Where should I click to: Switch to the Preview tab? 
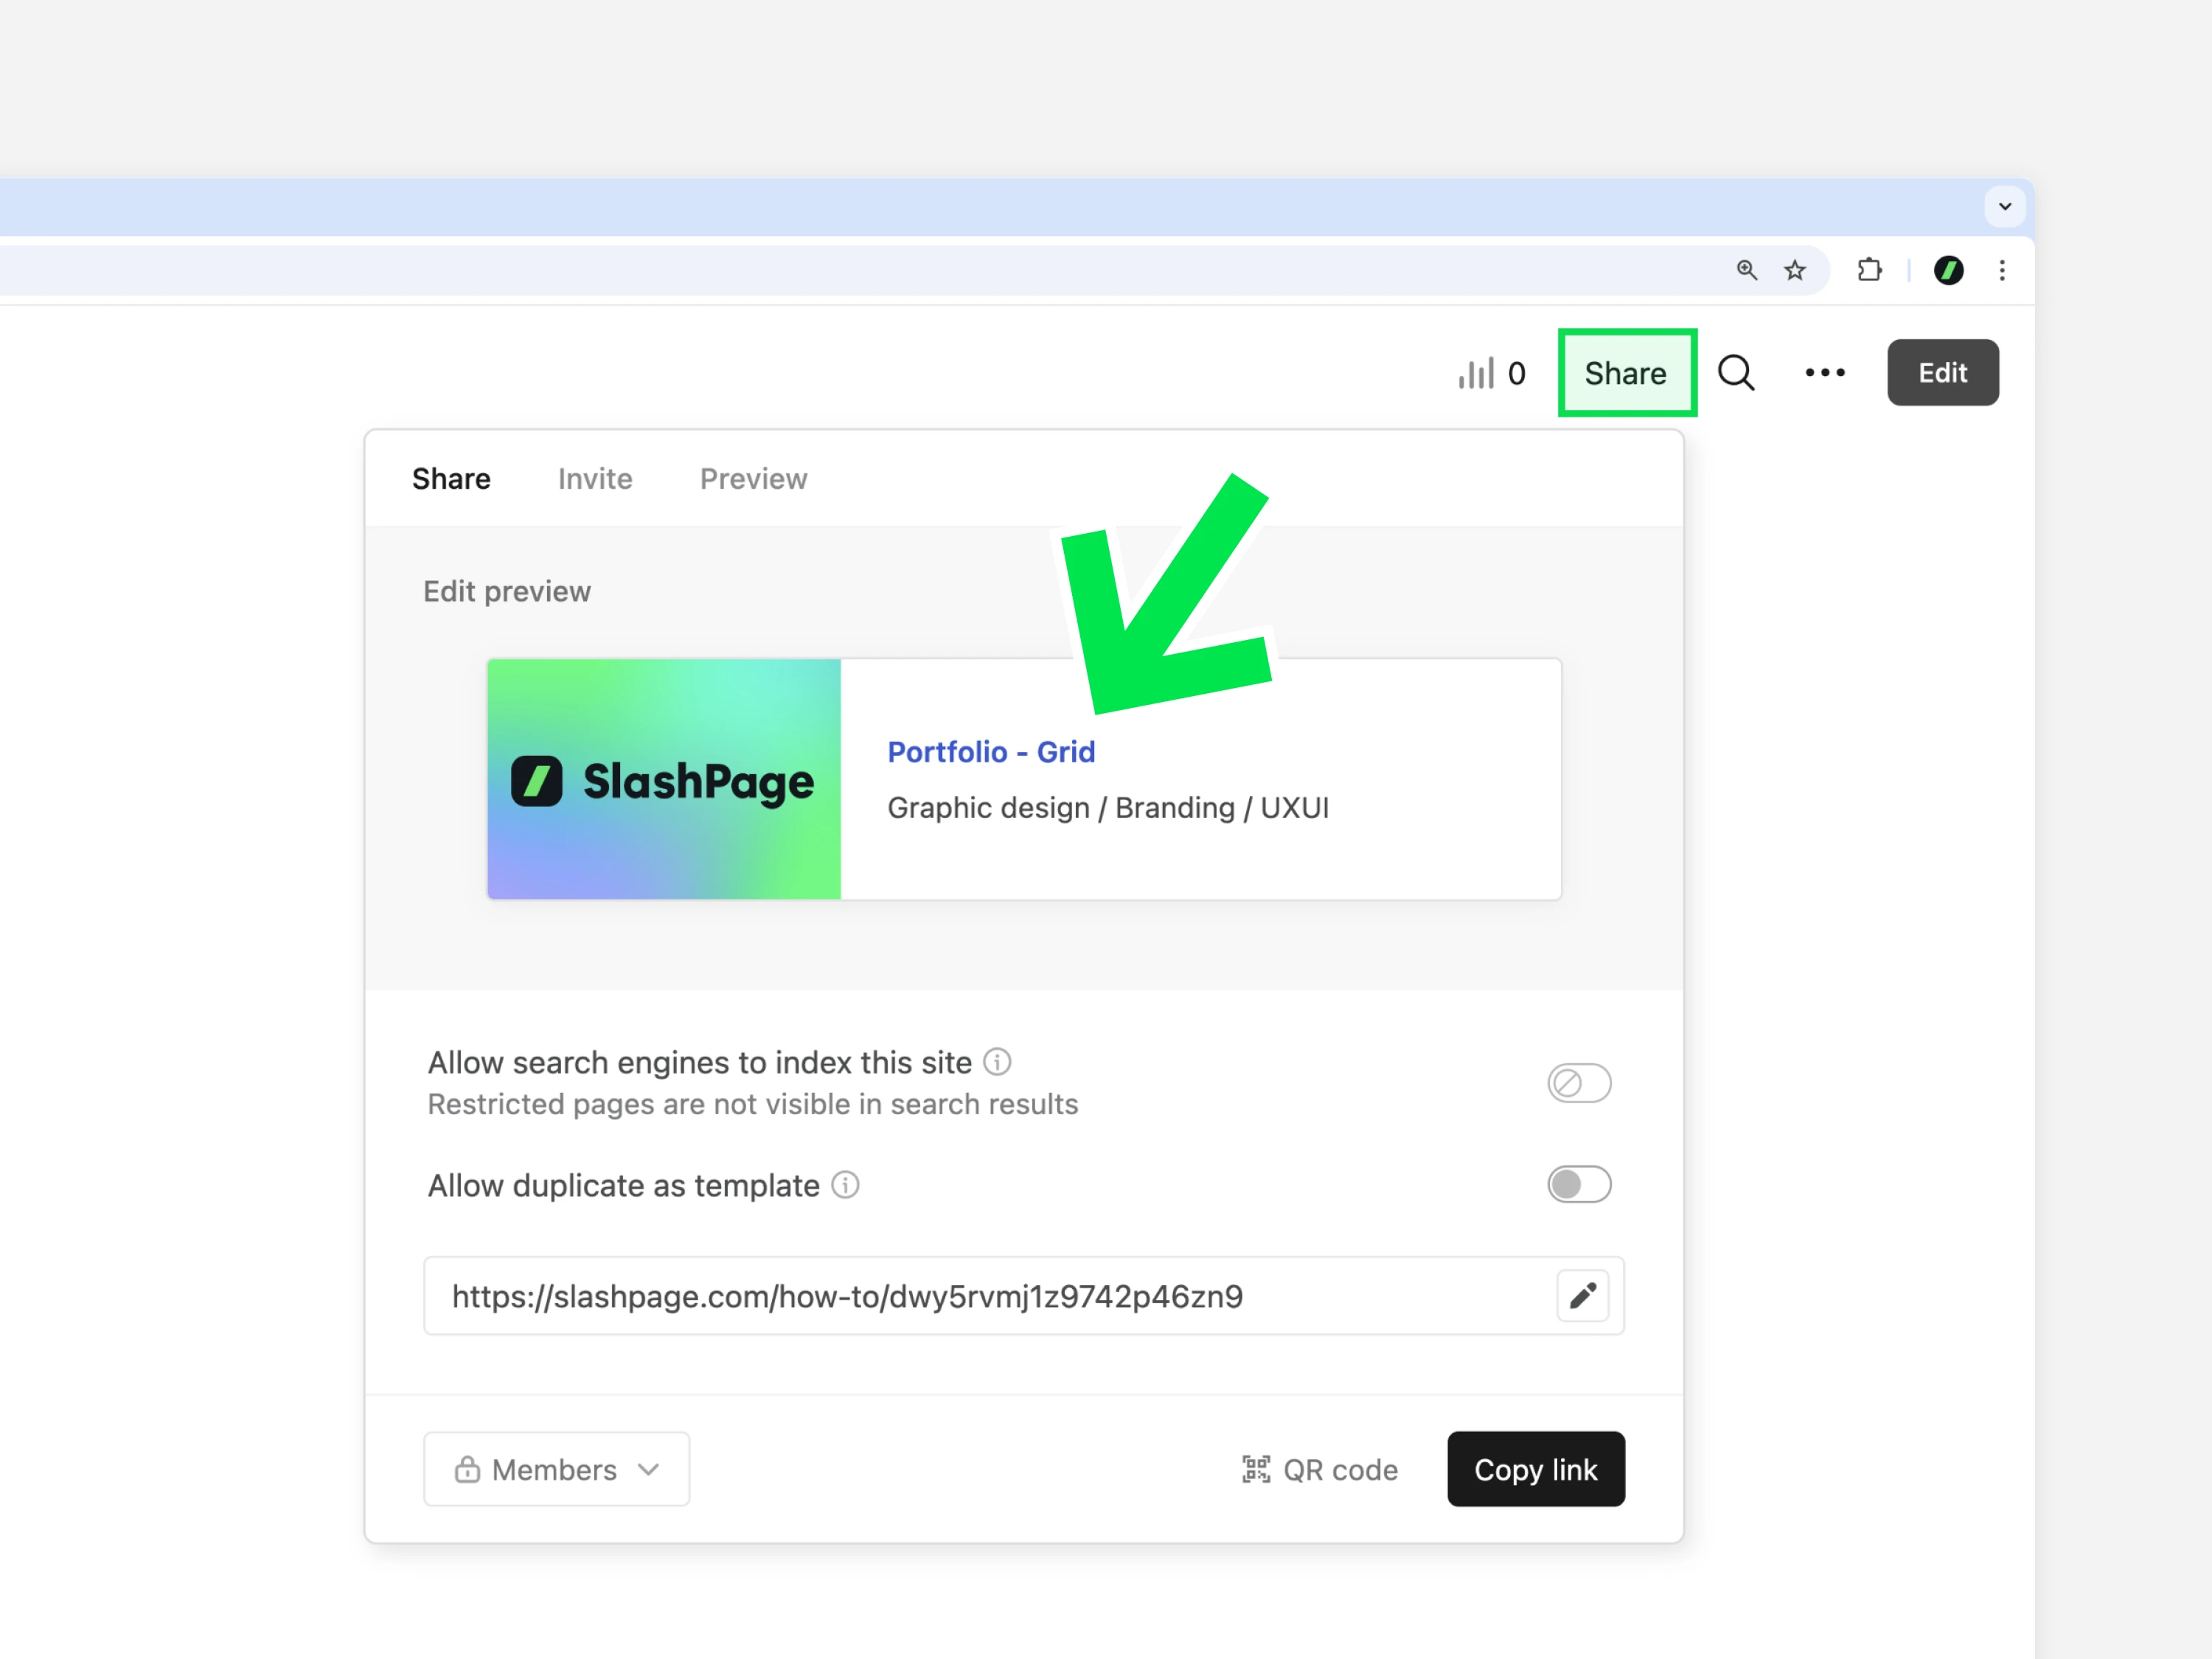point(753,479)
